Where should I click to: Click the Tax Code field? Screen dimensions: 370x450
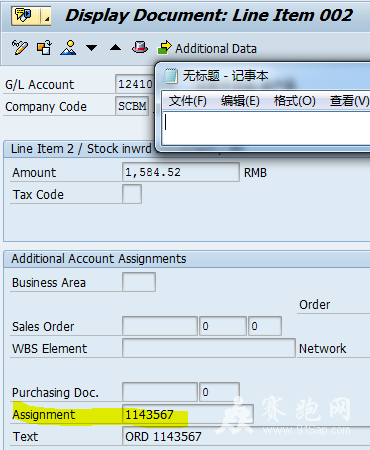[132, 194]
